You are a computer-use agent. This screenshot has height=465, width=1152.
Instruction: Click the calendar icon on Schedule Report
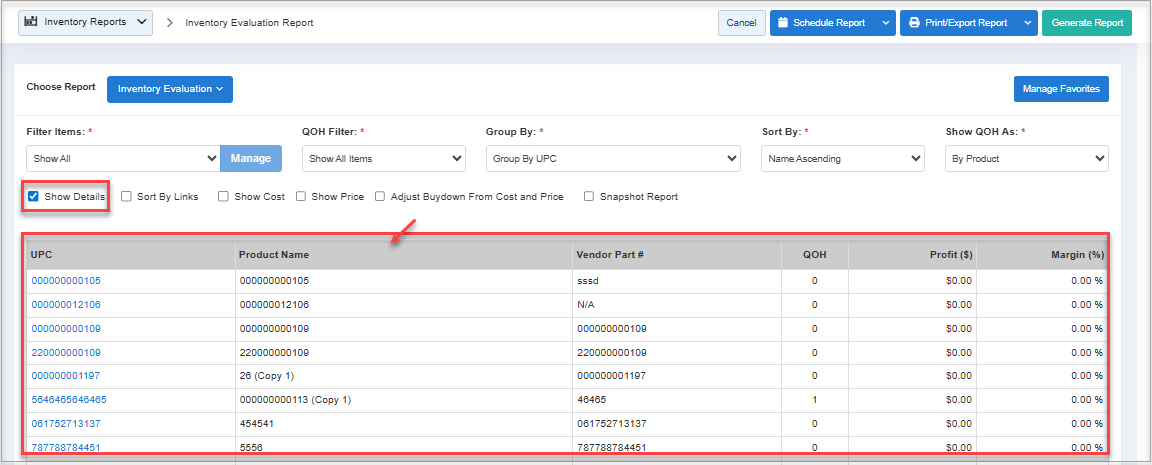(x=783, y=23)
